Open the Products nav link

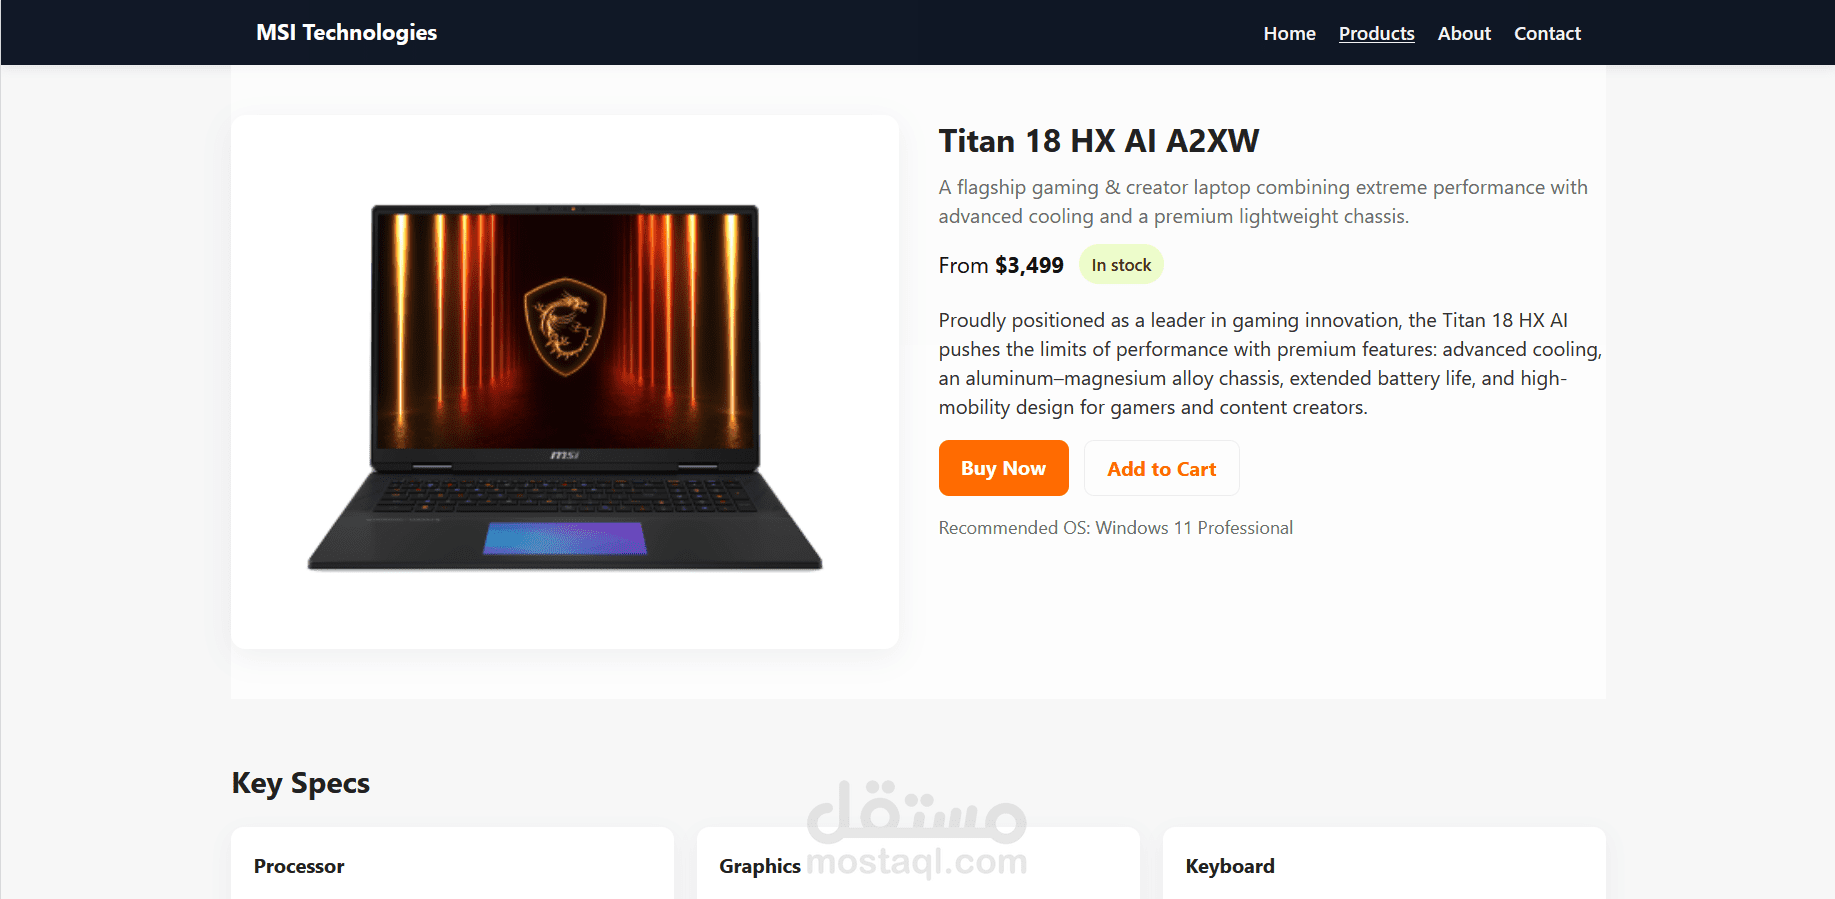pyautogui.click(x=1376, y=33)
